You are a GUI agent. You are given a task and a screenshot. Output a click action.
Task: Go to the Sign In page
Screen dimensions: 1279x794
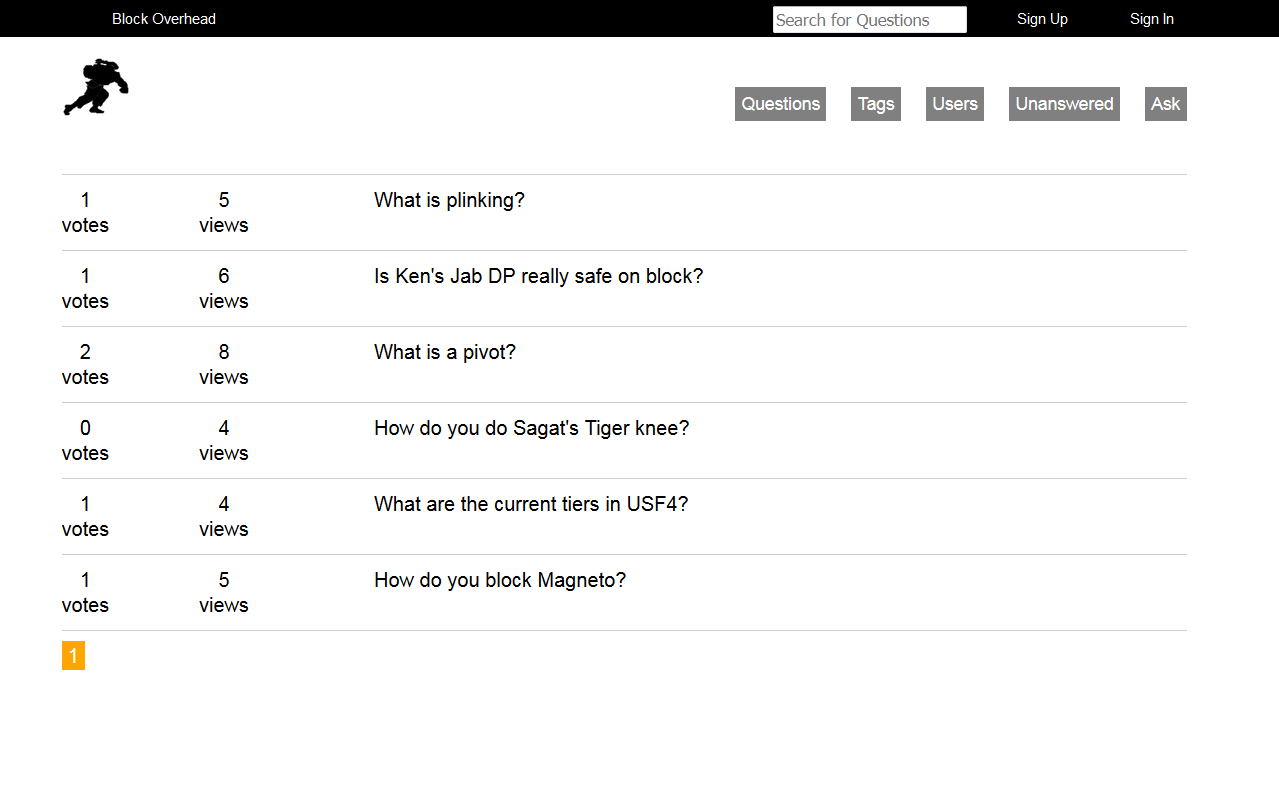1152,19
